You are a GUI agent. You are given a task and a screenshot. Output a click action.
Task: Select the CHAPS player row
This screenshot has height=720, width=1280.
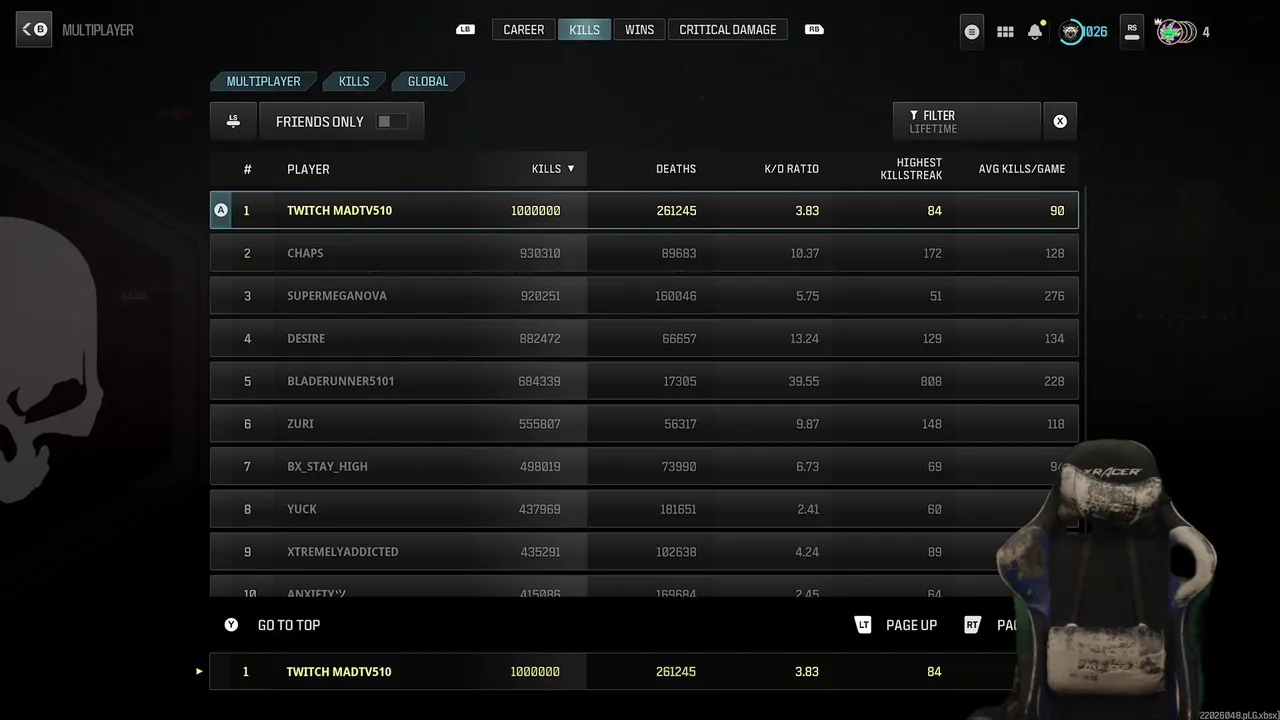click(644, 253)
